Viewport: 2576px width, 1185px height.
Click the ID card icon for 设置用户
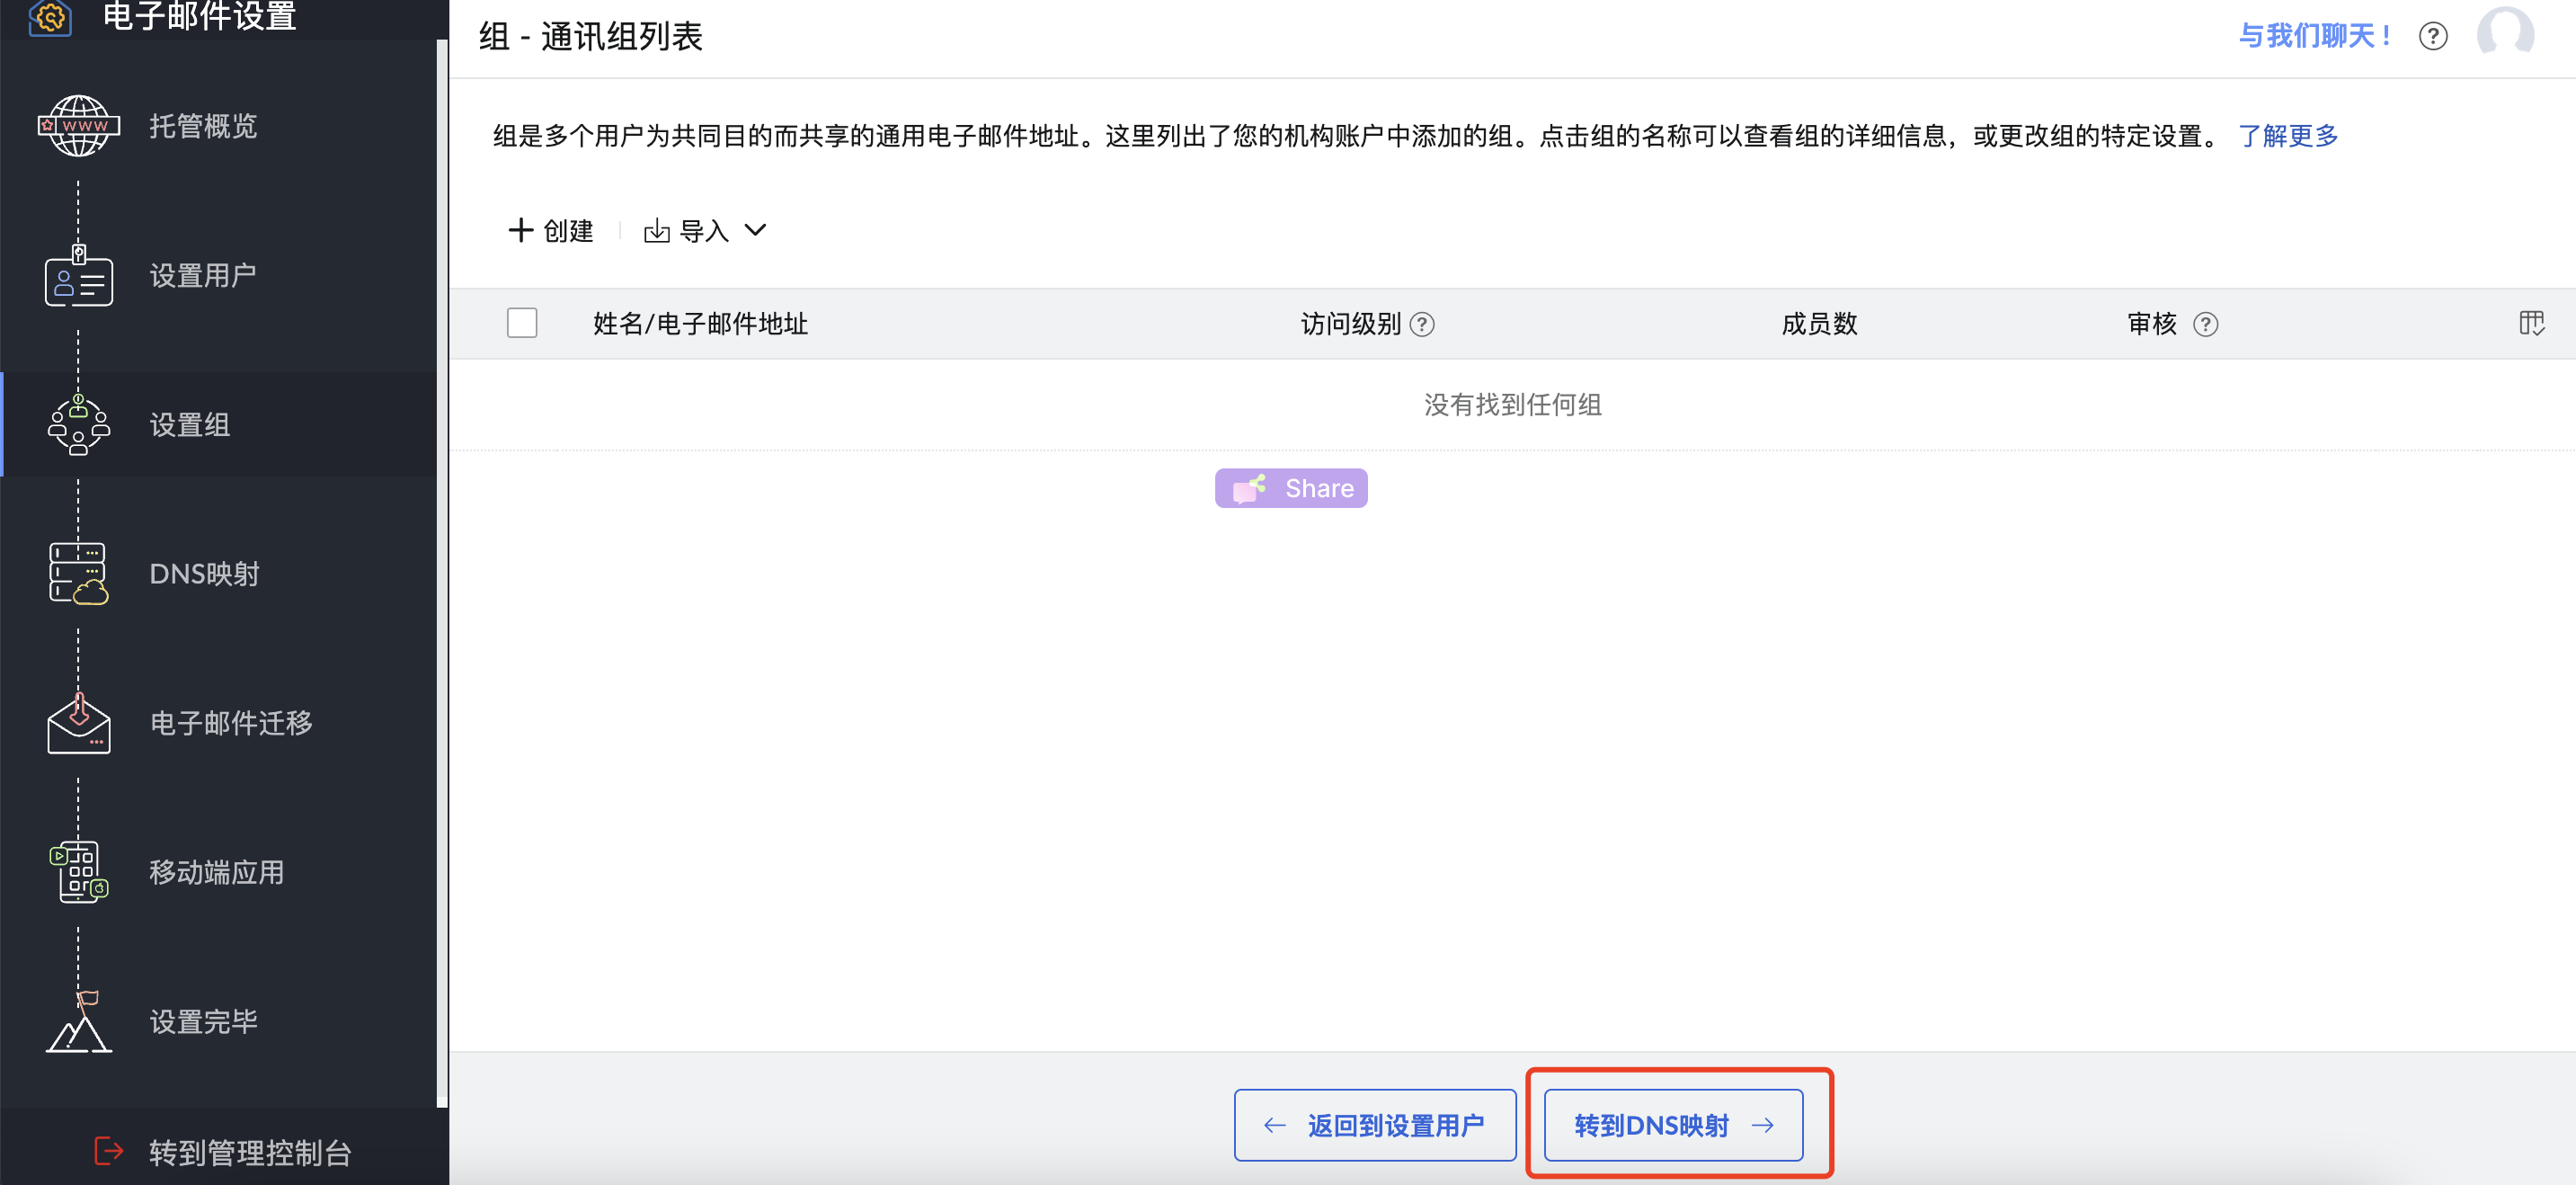coord(78,276)
